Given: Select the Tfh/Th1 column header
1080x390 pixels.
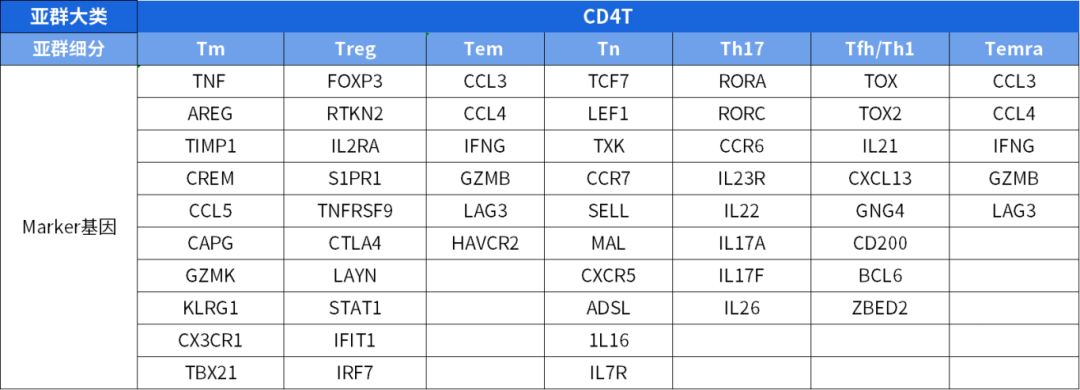Looking at the screenshot, I should coord(880,49).
